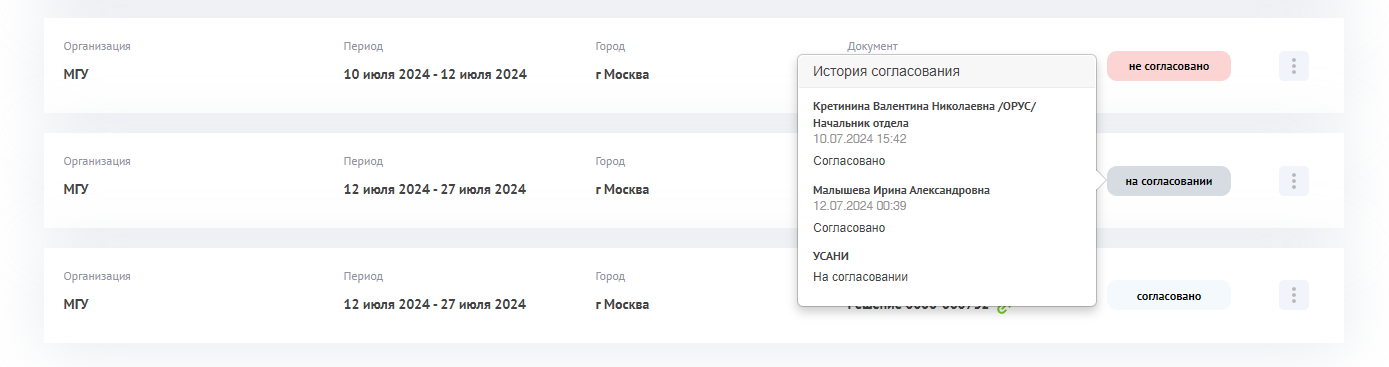The height and width of the screenshot is (367, 1389).
Task: Click the 'на согласовании' status badge
Action: pos(1168,181)
